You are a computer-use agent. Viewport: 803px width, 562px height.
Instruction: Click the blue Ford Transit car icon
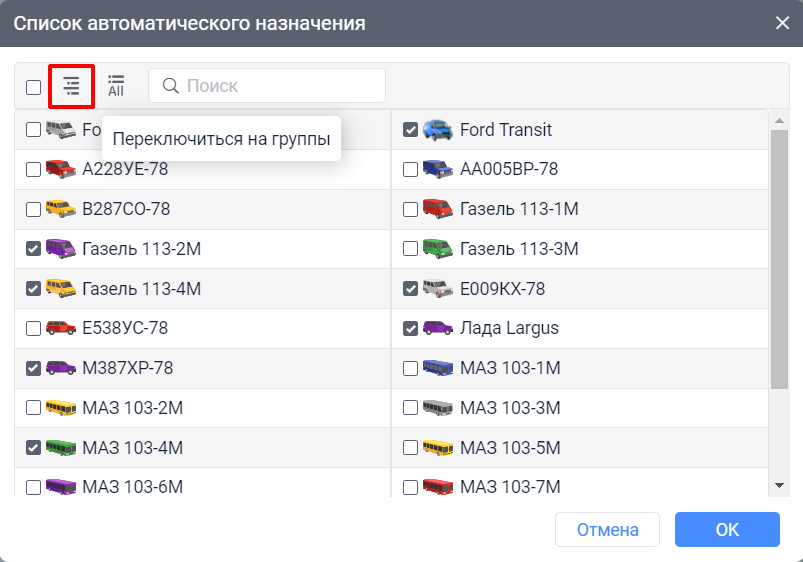pos(437,130)
